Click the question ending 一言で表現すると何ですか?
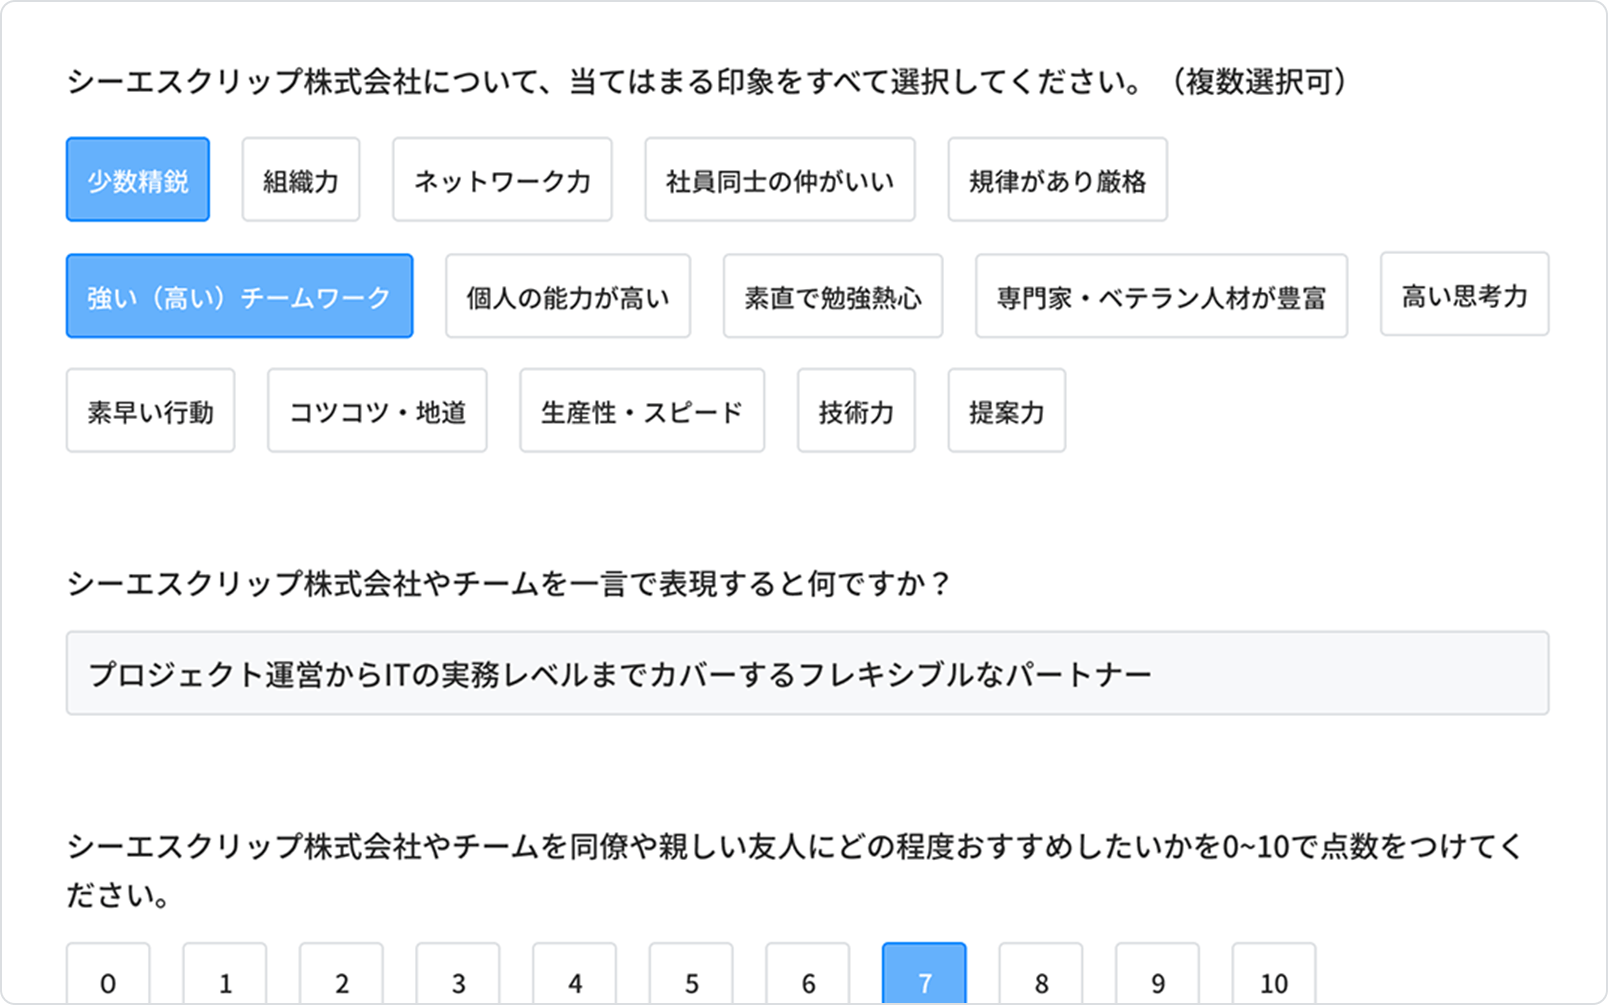This screenshot has width=1608, height=1005. point(509,583)
